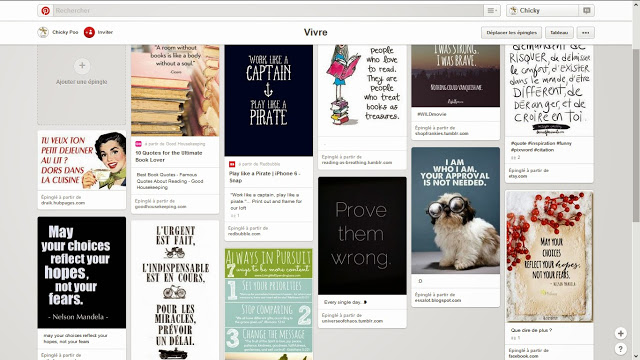Viewport: 640px width, 360px height.
Task: Open the Chicky Poo profile avatar
Action: click(x=43, y=32)
